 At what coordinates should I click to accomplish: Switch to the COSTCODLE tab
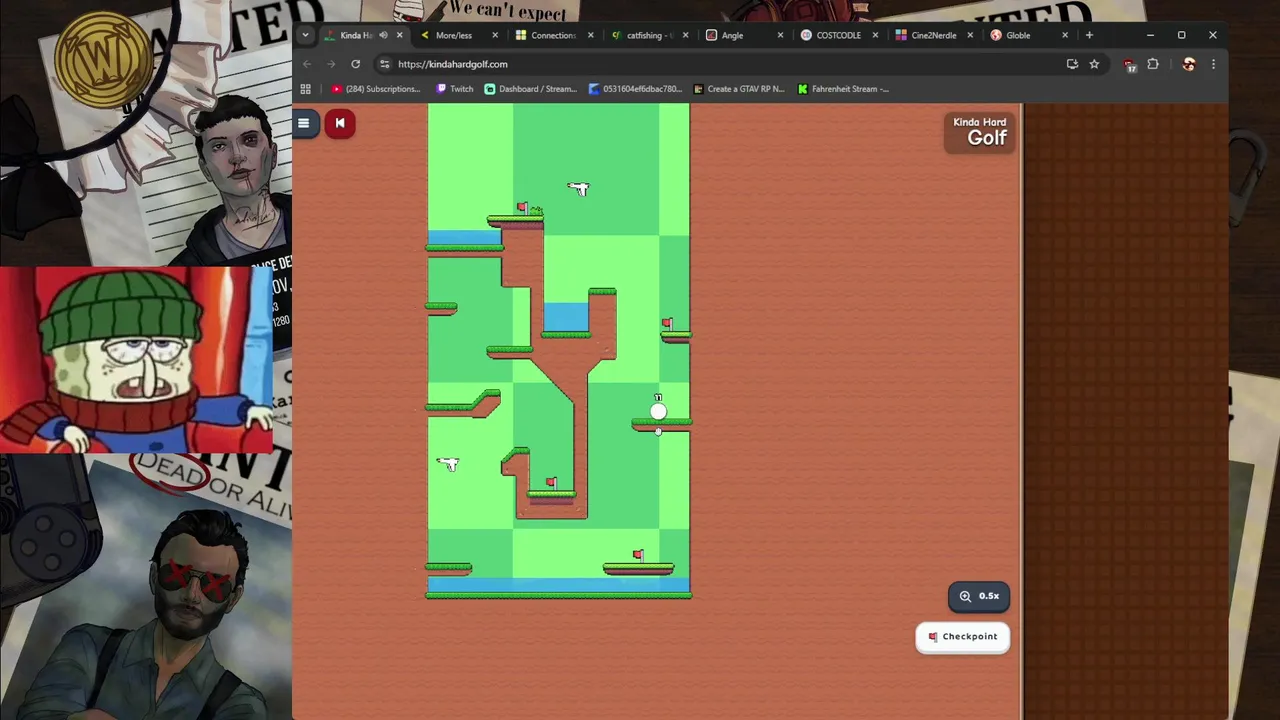838,35
